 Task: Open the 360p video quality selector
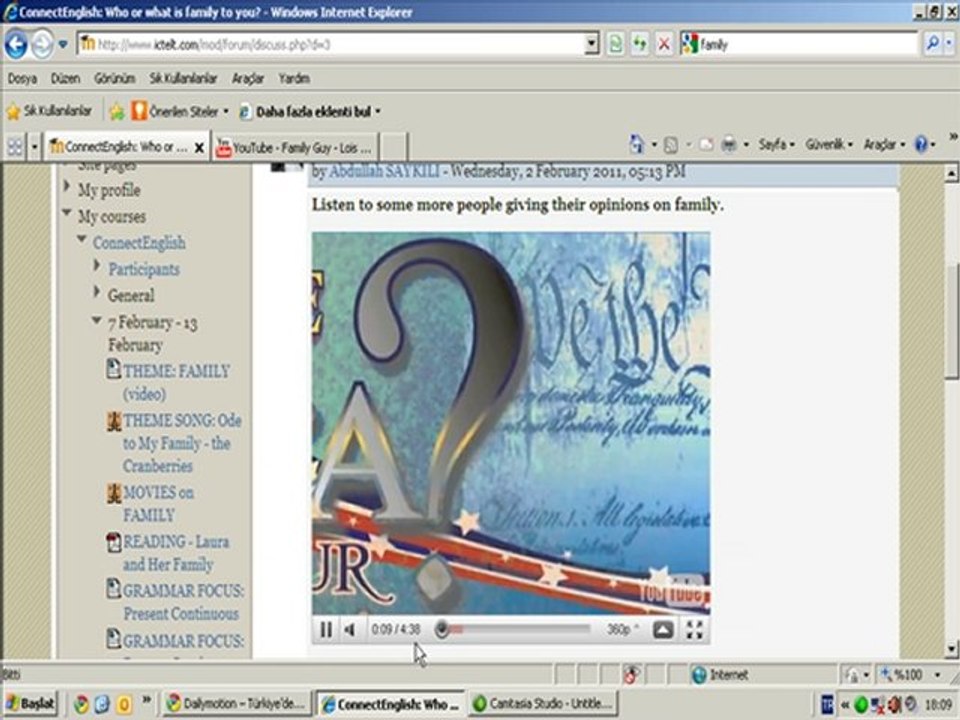(x=623, y=629)
